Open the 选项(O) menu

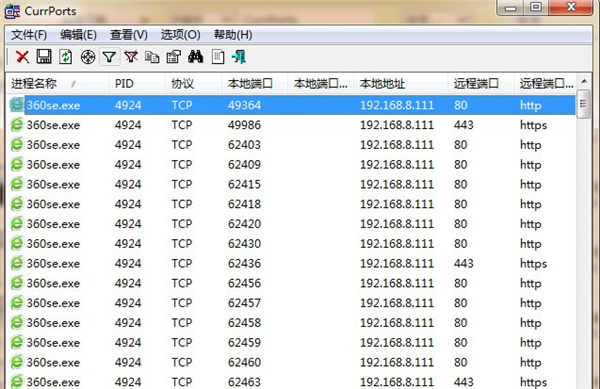click(x=180, y=35)
